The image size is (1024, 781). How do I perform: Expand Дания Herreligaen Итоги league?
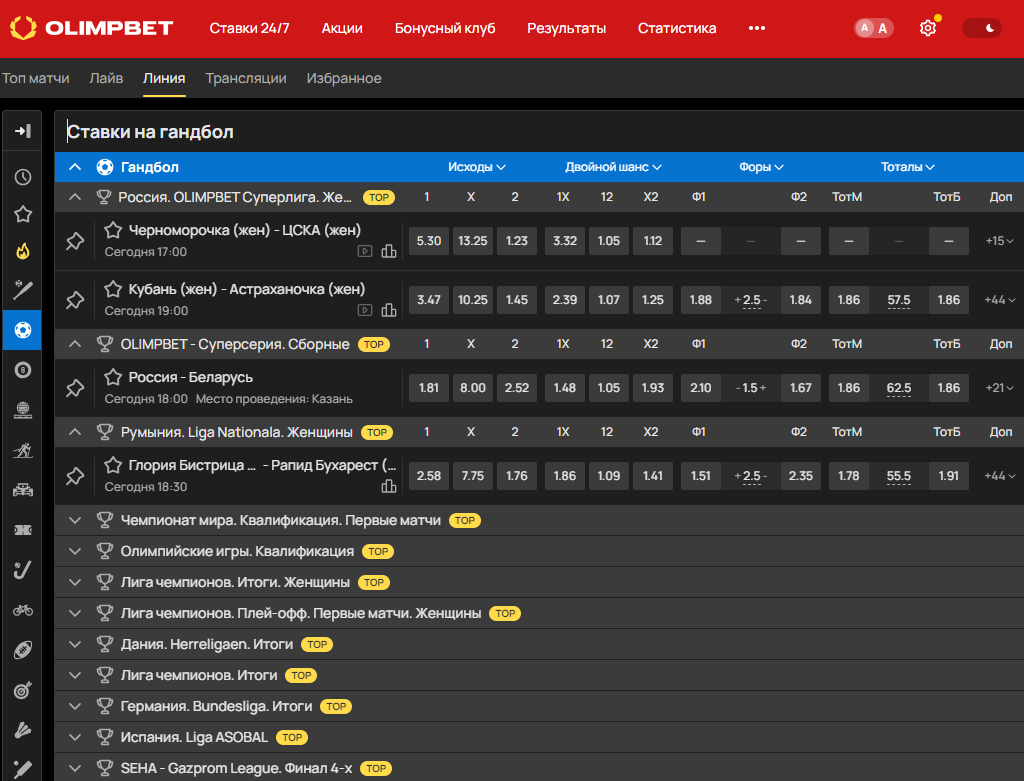point(75,645)
